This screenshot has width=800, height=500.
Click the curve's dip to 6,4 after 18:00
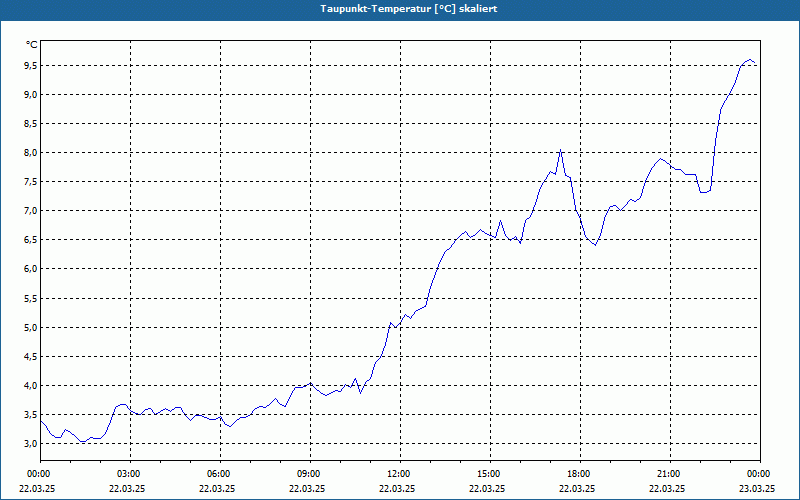click(x=595, y=245)
